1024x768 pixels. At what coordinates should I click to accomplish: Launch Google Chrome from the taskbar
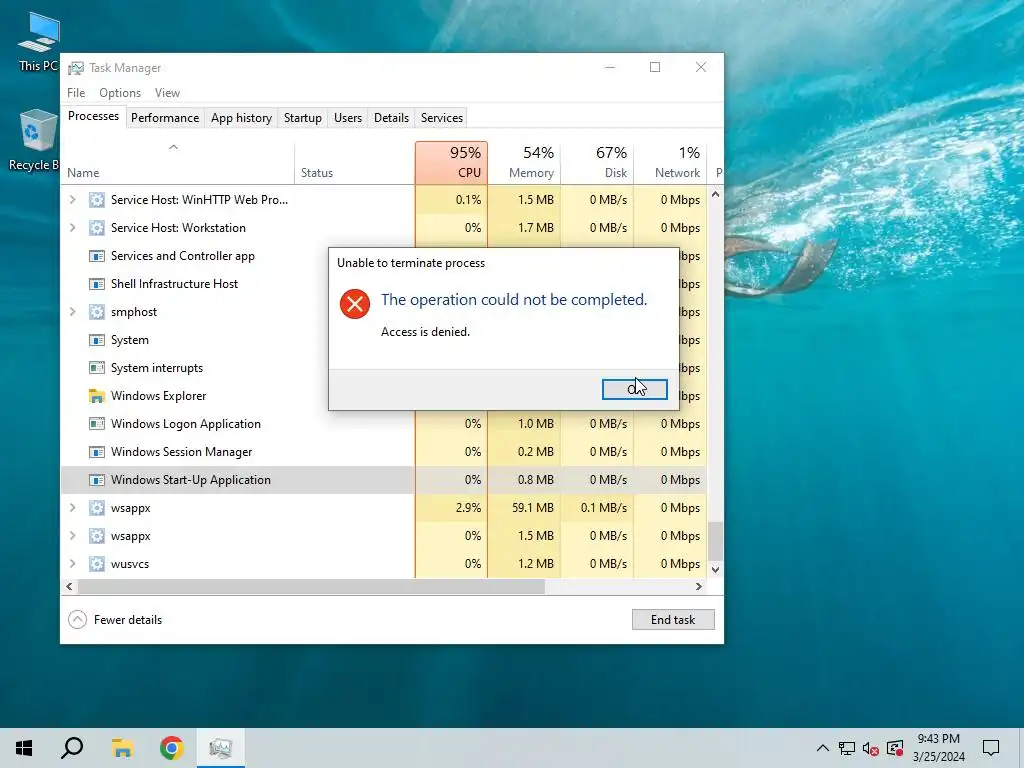tap(172, 748)
